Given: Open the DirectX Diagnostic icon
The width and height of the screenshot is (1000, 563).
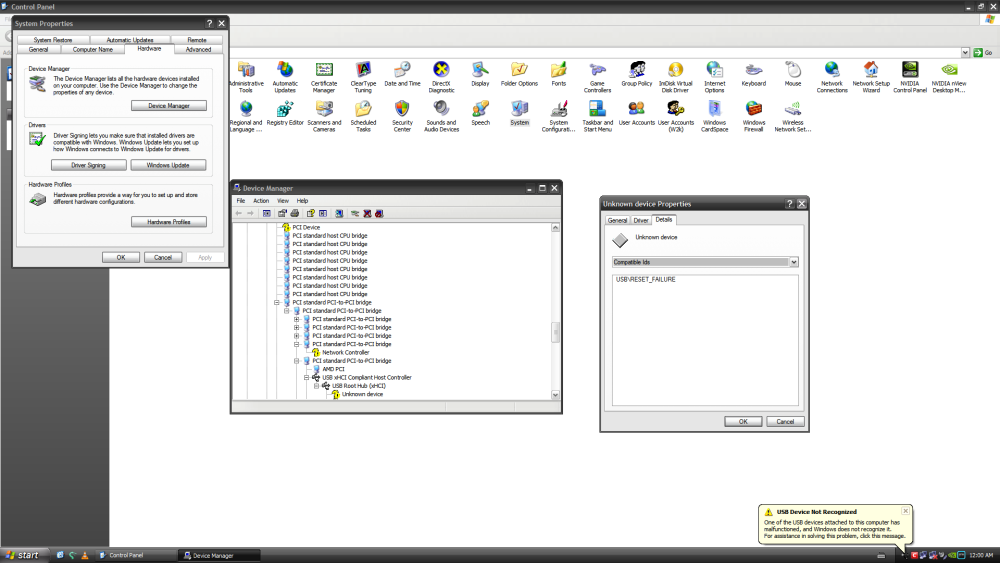Looking at the screenshot, I should (x=441, y=70).
